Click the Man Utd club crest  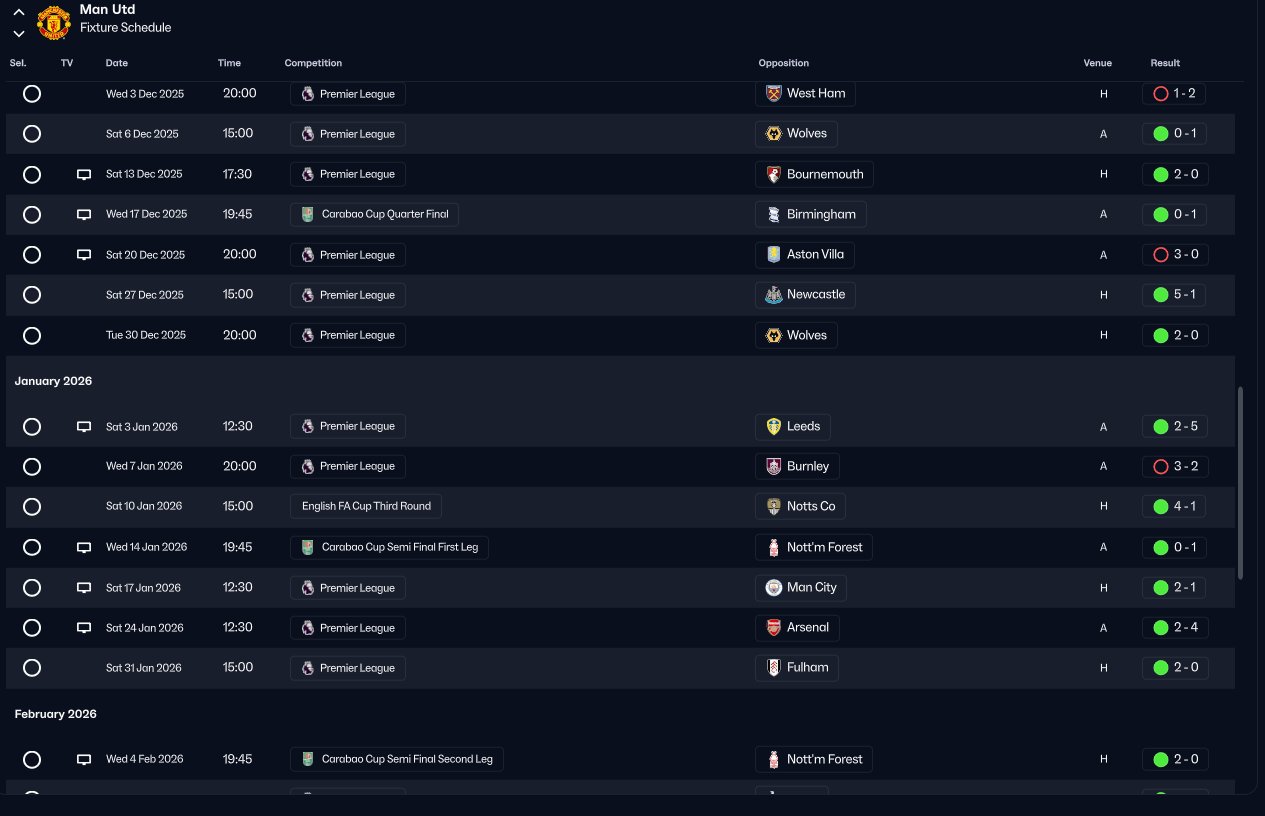coord(54,22)
